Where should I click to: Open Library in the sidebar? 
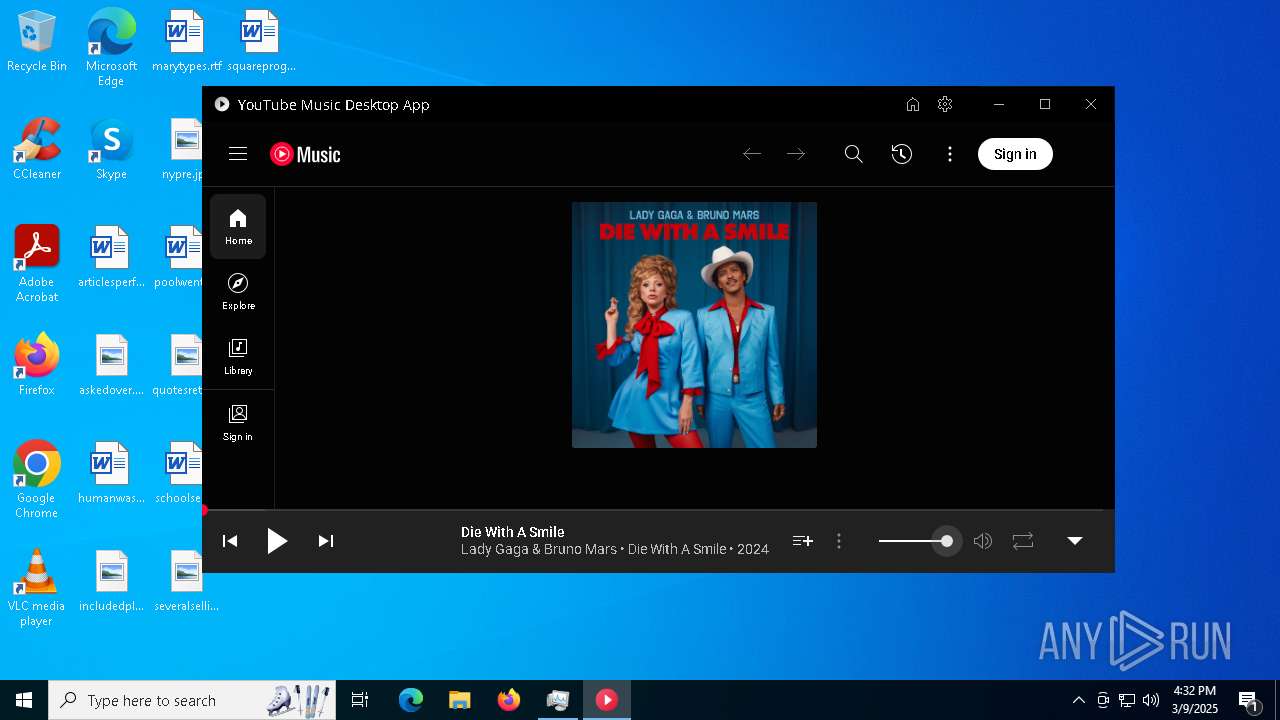click(238, 357)
